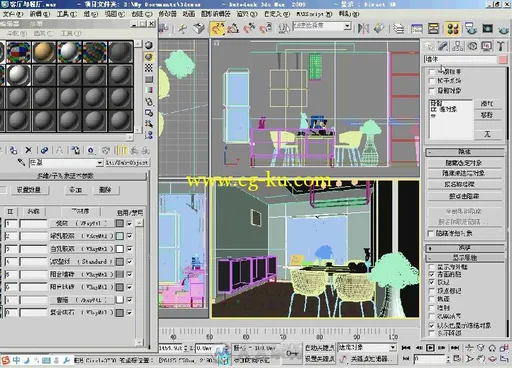The width and height of the screenshot is (512, 368).
Task: Click the Show End Result icon
Action: pyautogui.click(x=122, y=150)
